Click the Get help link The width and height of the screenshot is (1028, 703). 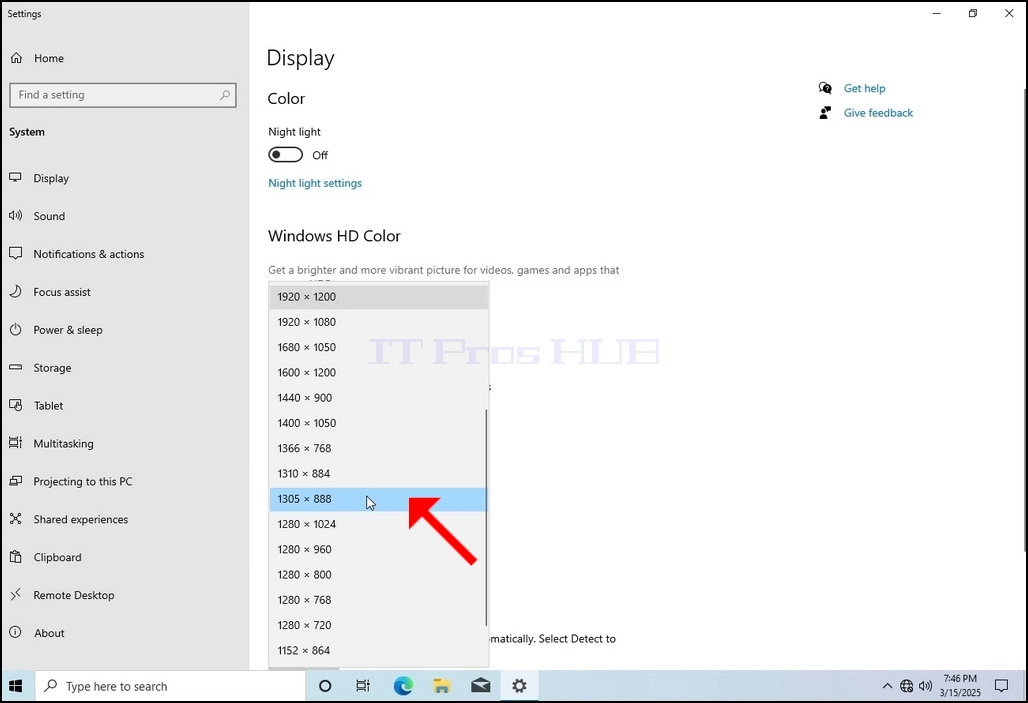tap(864, 88)
